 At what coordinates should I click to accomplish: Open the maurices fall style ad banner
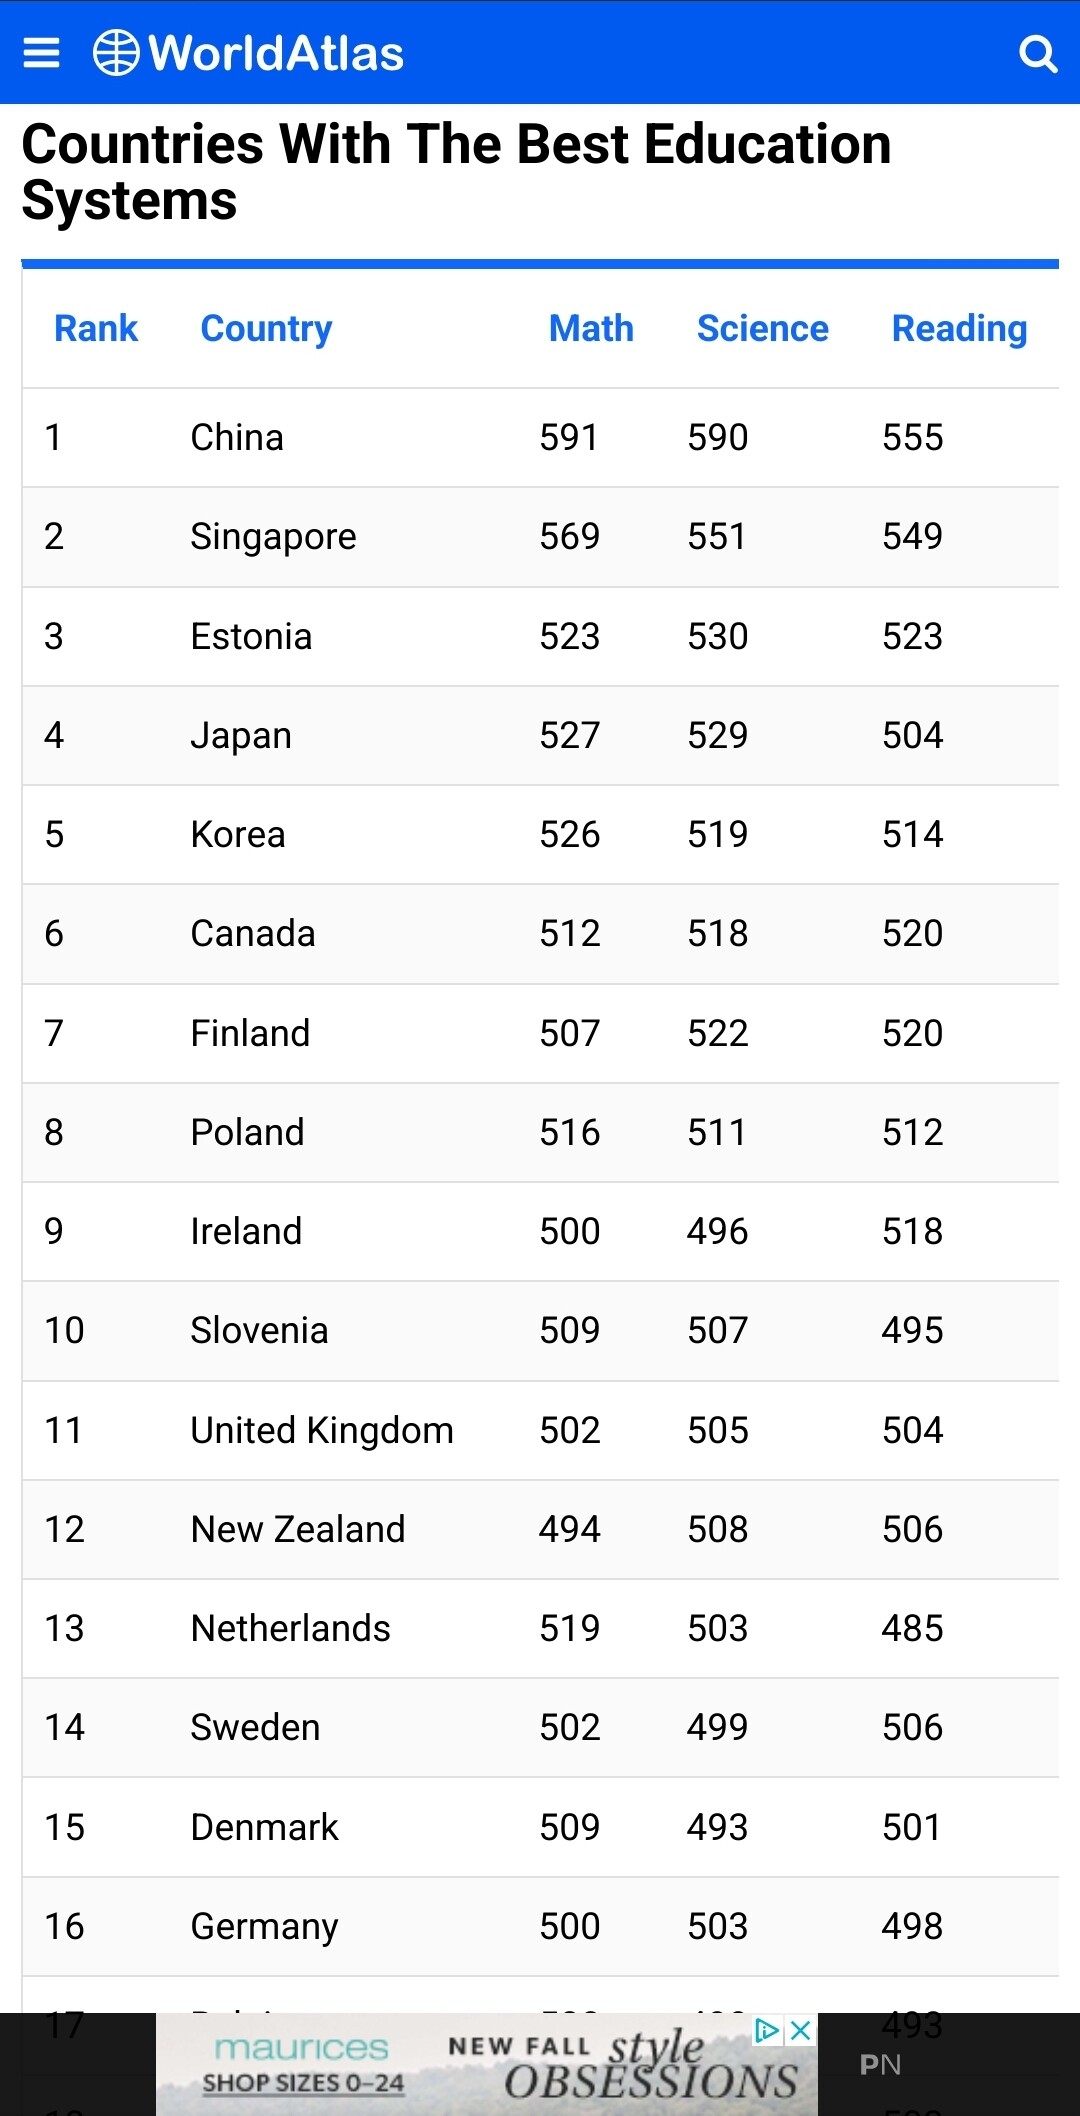480,2066
